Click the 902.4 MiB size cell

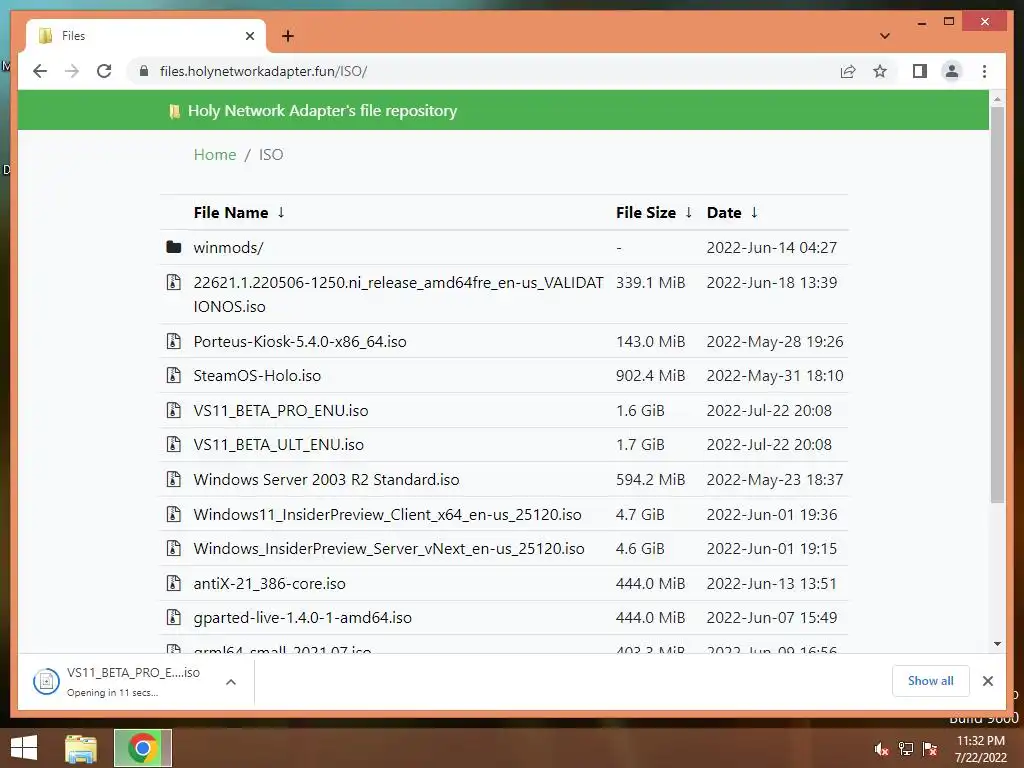pyautogui.click(x=650, y=376)
